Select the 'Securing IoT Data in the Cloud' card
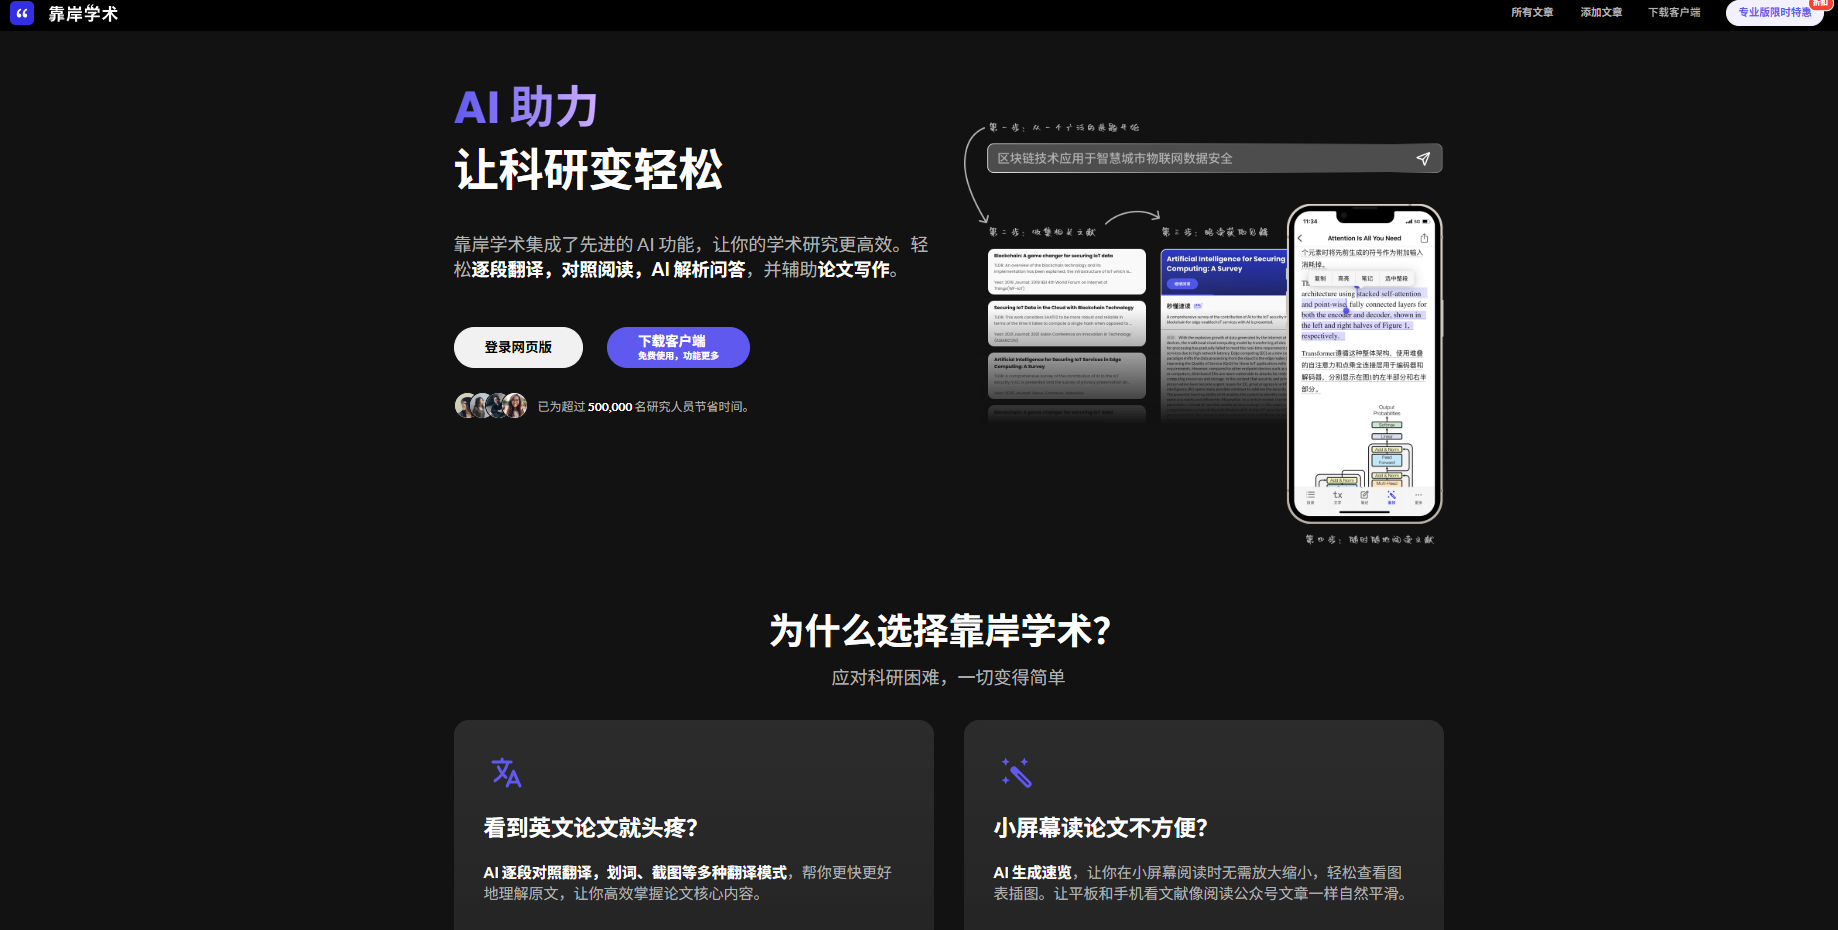 [1066, 323]
